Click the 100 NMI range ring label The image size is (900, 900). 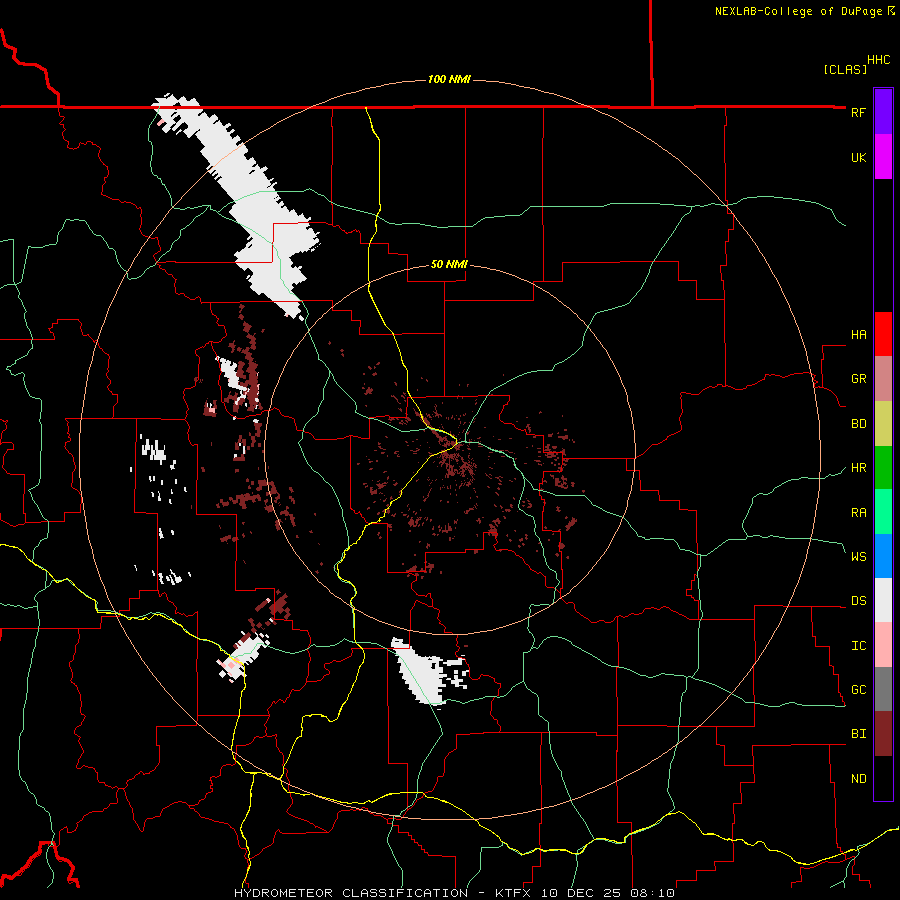point(449,79)
